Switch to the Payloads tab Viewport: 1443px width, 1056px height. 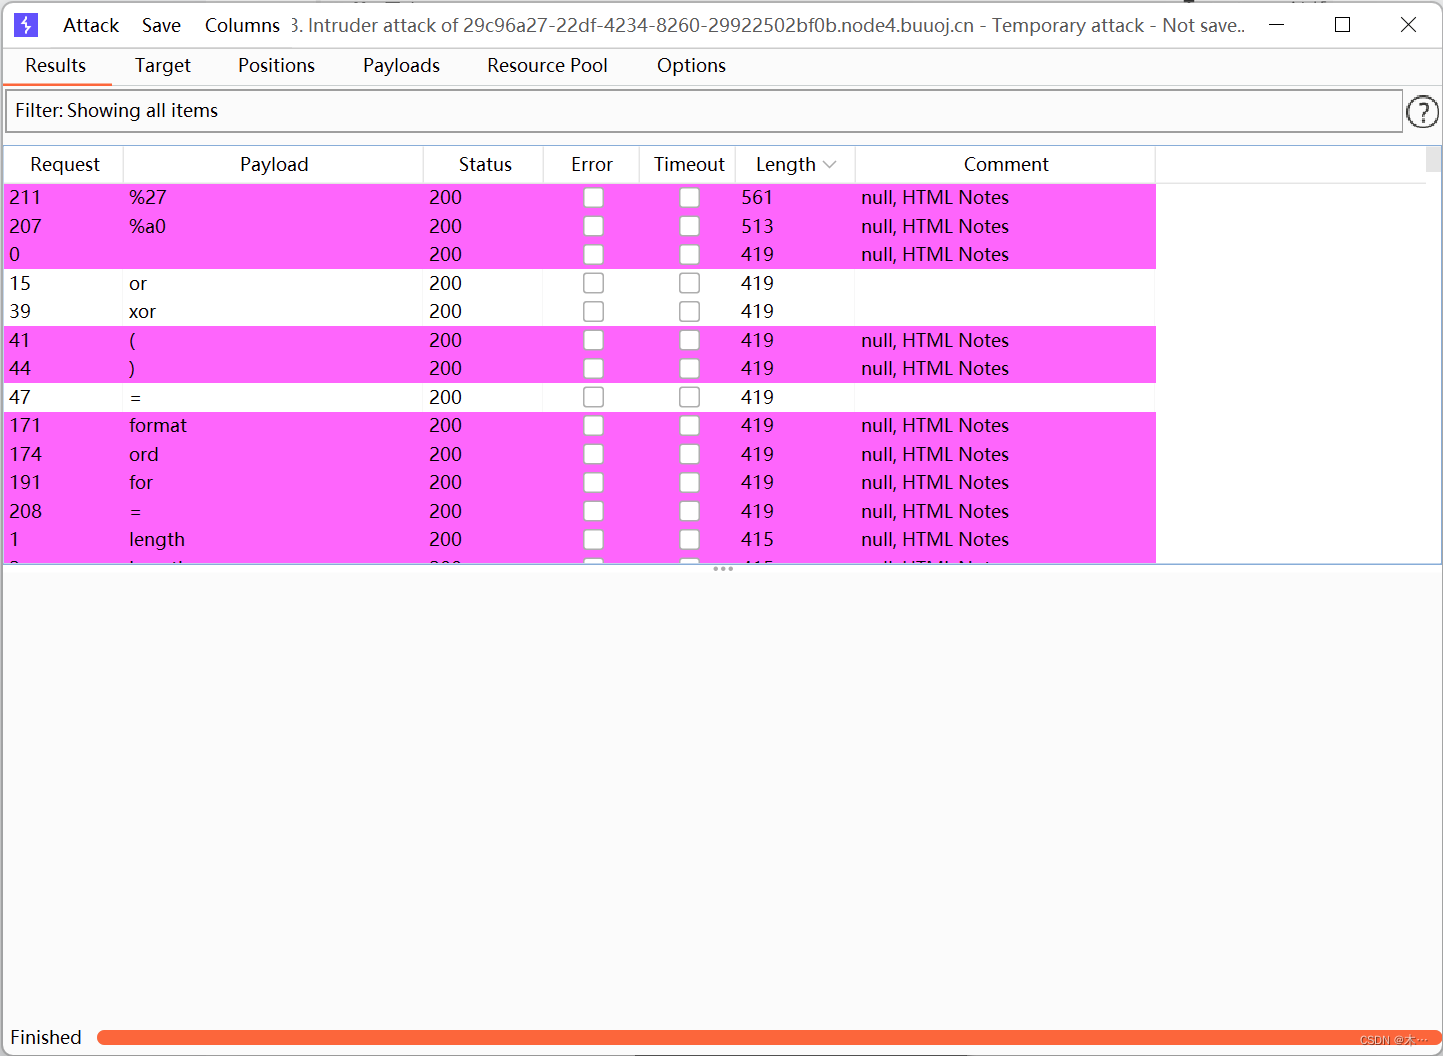pyautogui.click(x=401, y=65)
